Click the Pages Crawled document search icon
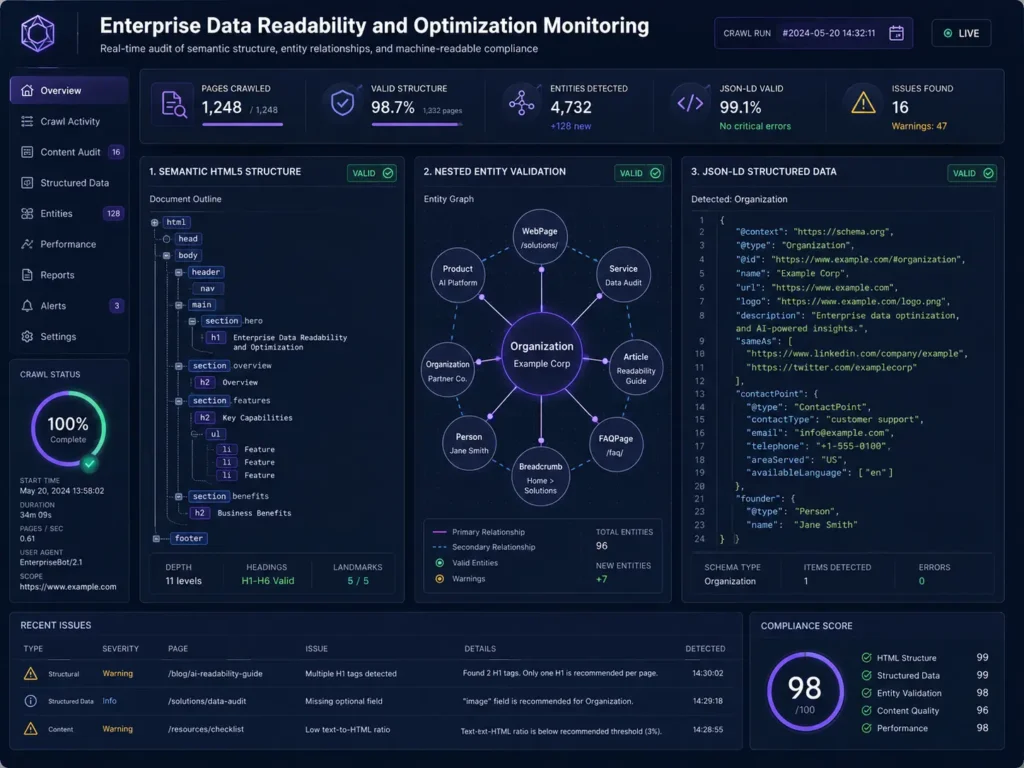 (x=173, y=104)
